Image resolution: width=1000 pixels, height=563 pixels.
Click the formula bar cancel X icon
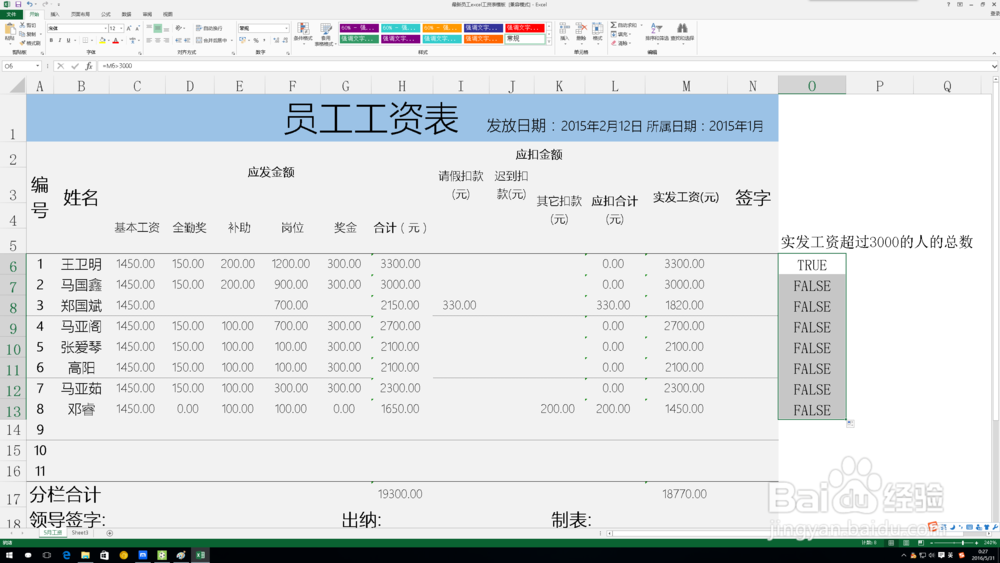[x=61, y=66]
